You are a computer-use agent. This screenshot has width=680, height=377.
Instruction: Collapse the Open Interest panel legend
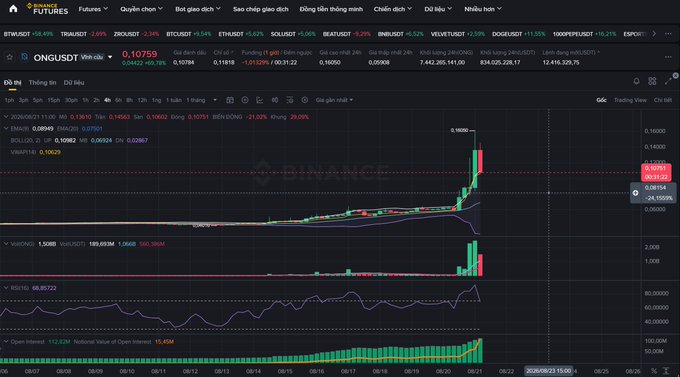click(x=6, y=341)
